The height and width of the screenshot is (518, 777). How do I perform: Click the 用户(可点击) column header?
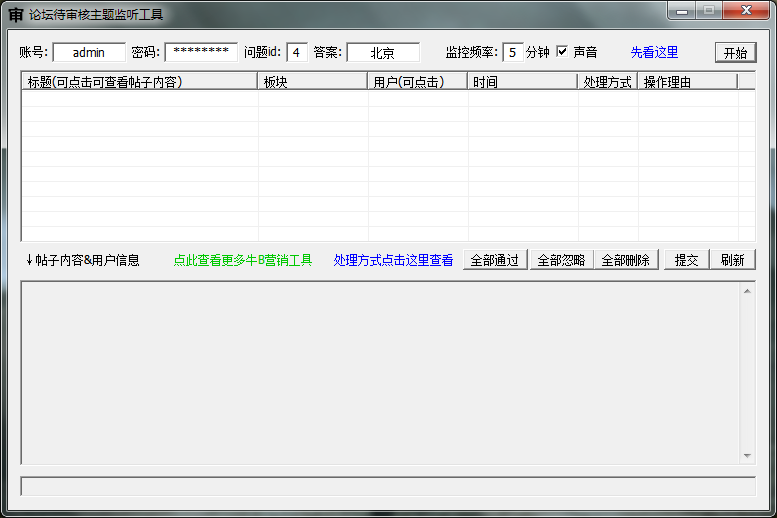pyautogui.click(x=418, y=82)
